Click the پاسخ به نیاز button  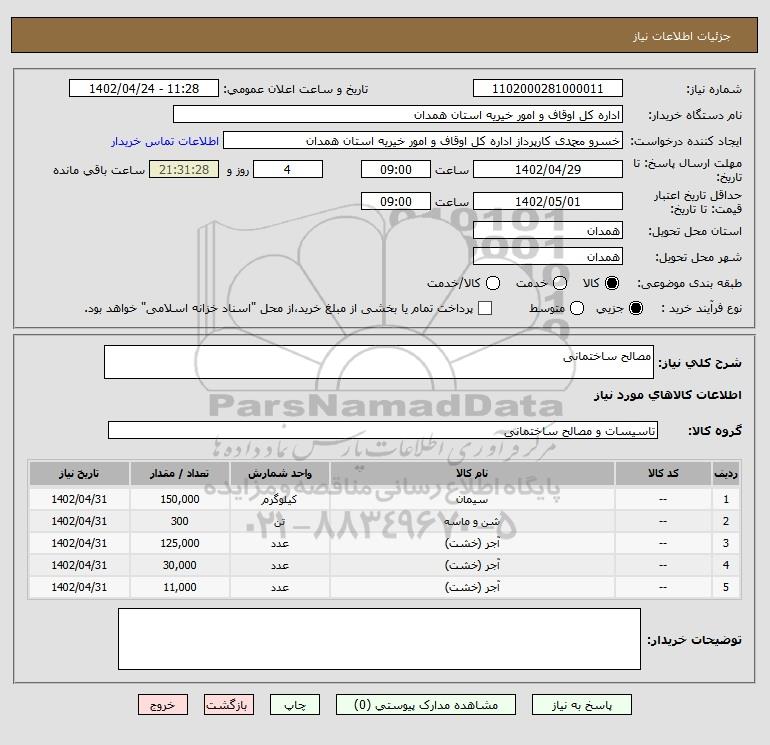tap(582, 705)
